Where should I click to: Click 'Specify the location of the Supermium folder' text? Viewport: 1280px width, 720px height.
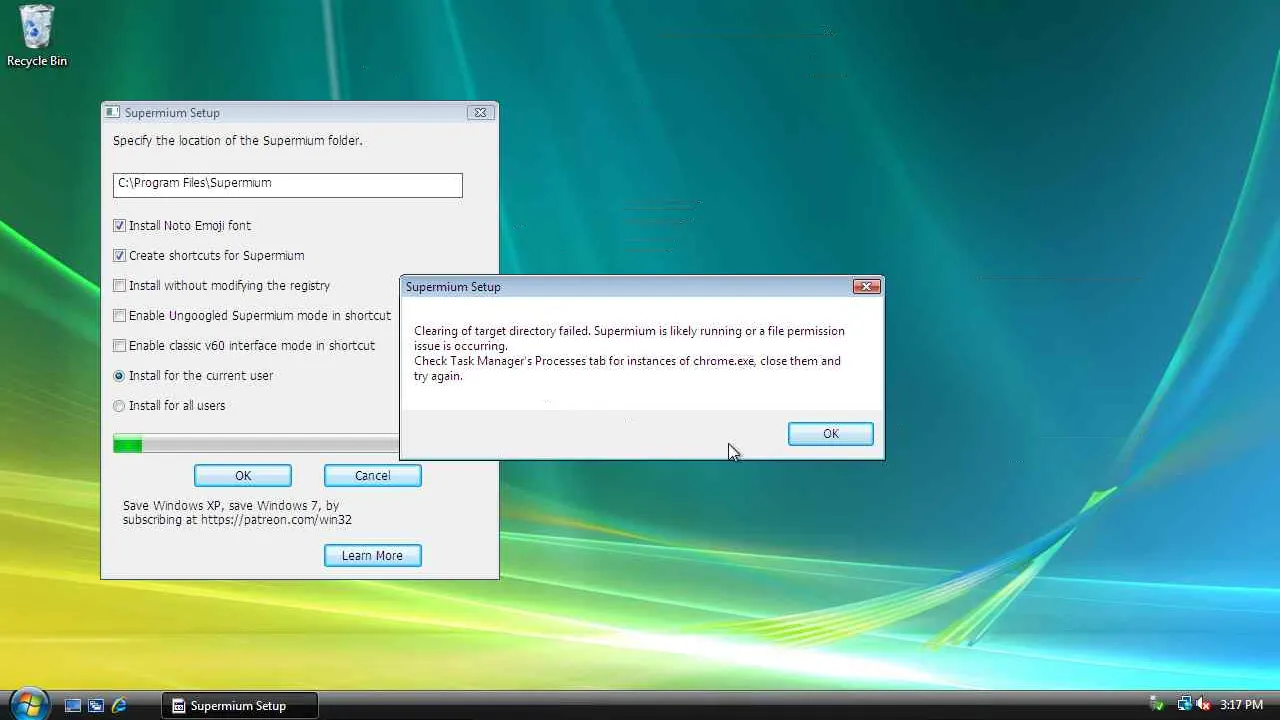click(238, 141)
